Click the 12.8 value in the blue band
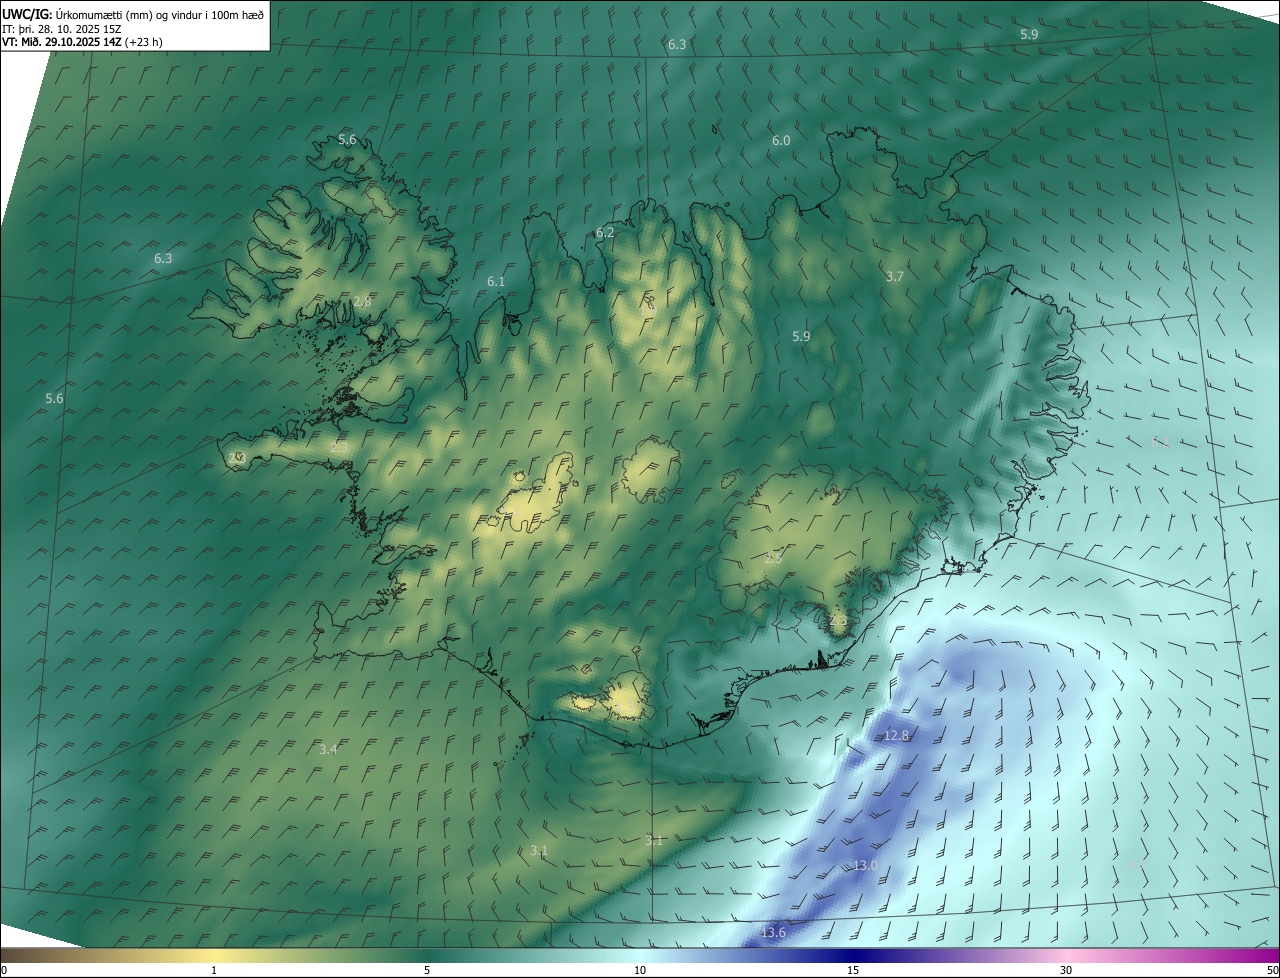1280x978 pixels. pyautogui.click(x=896, y=736)
